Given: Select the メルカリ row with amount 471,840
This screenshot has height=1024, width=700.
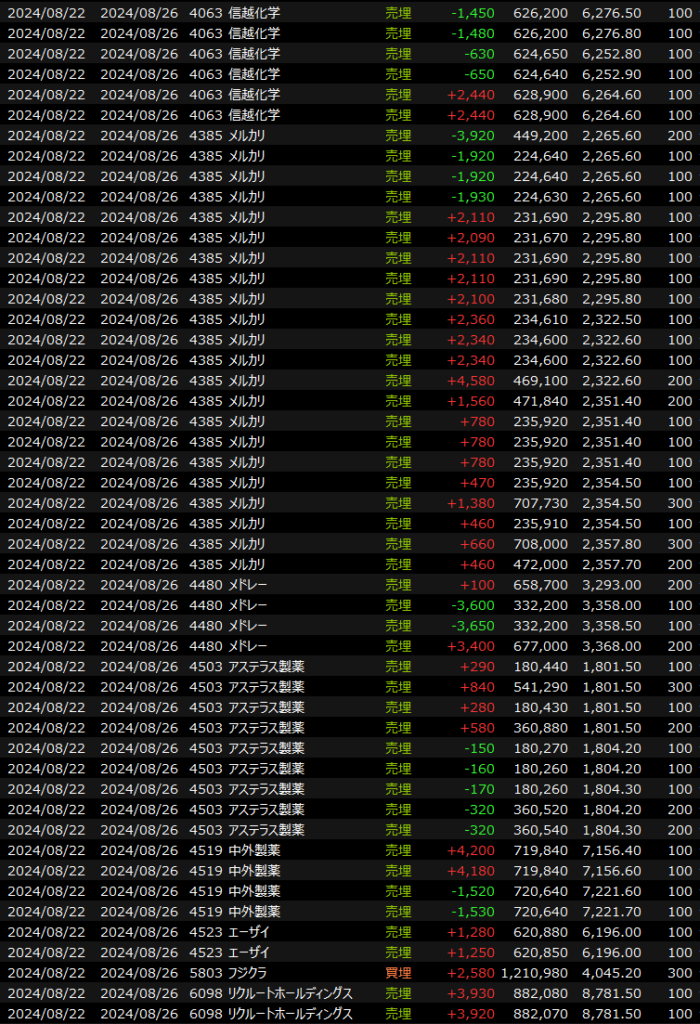Looking at the screenshot, I should tap(350, 401).
